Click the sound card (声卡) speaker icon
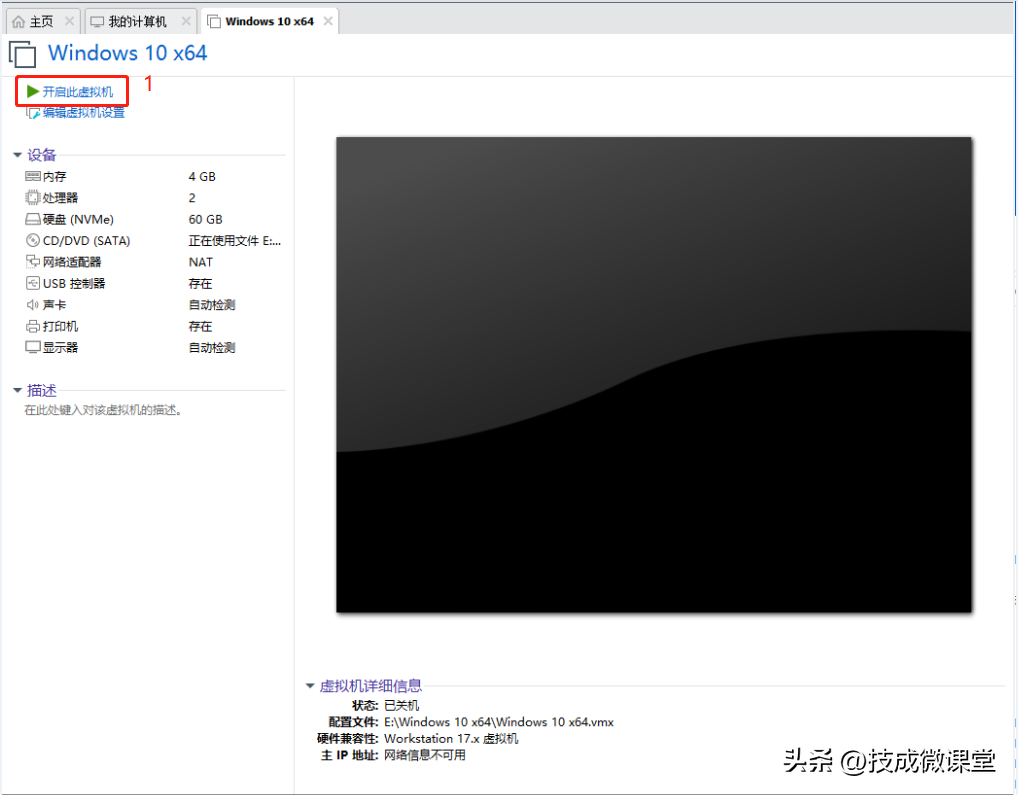Viewport: 1018px width, 796px height. (32, 305)
